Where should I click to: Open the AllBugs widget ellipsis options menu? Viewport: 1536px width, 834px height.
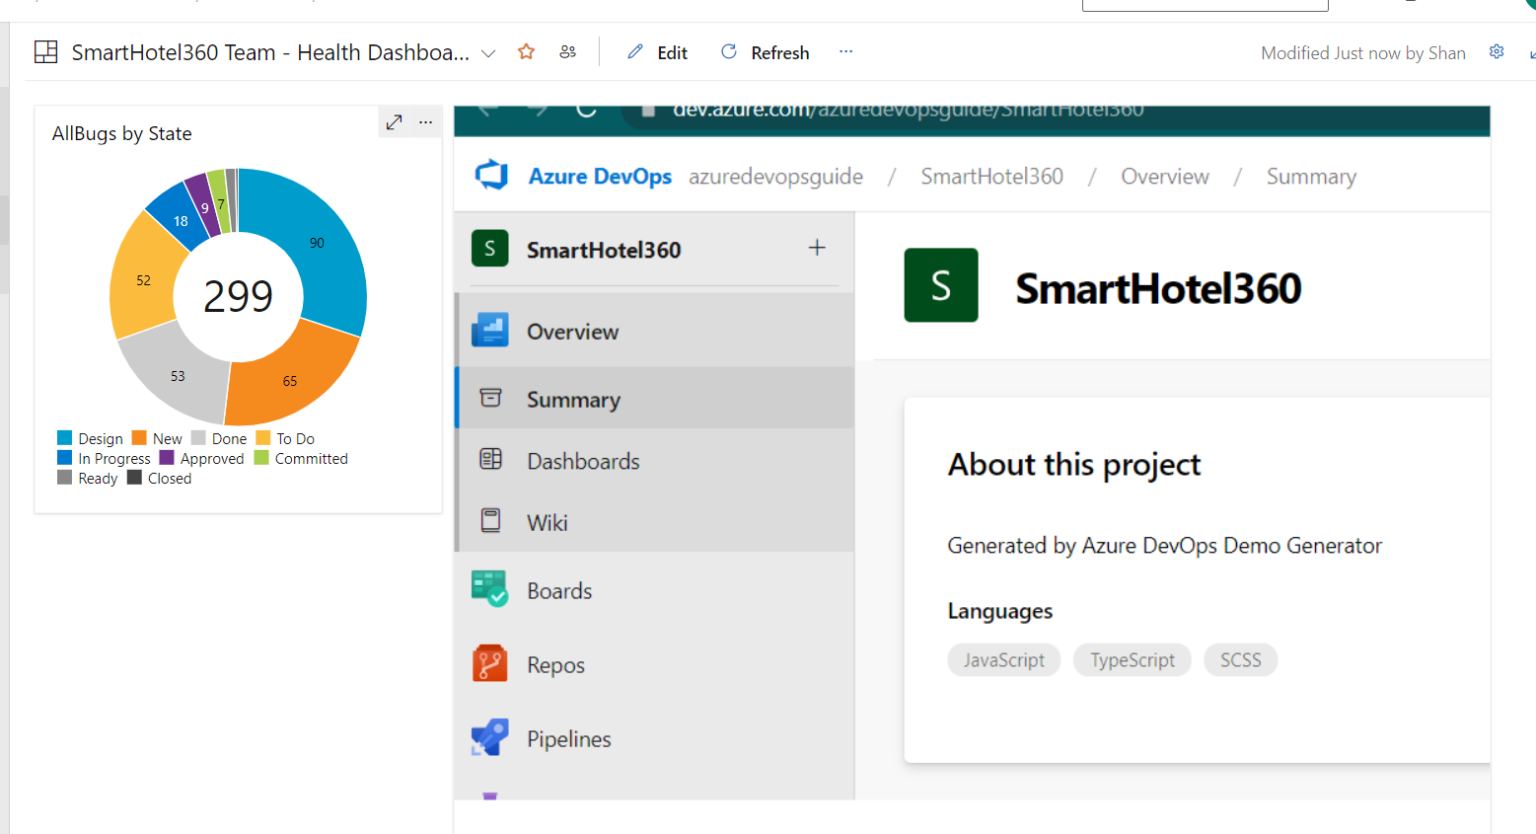click(x=426, y=122)
